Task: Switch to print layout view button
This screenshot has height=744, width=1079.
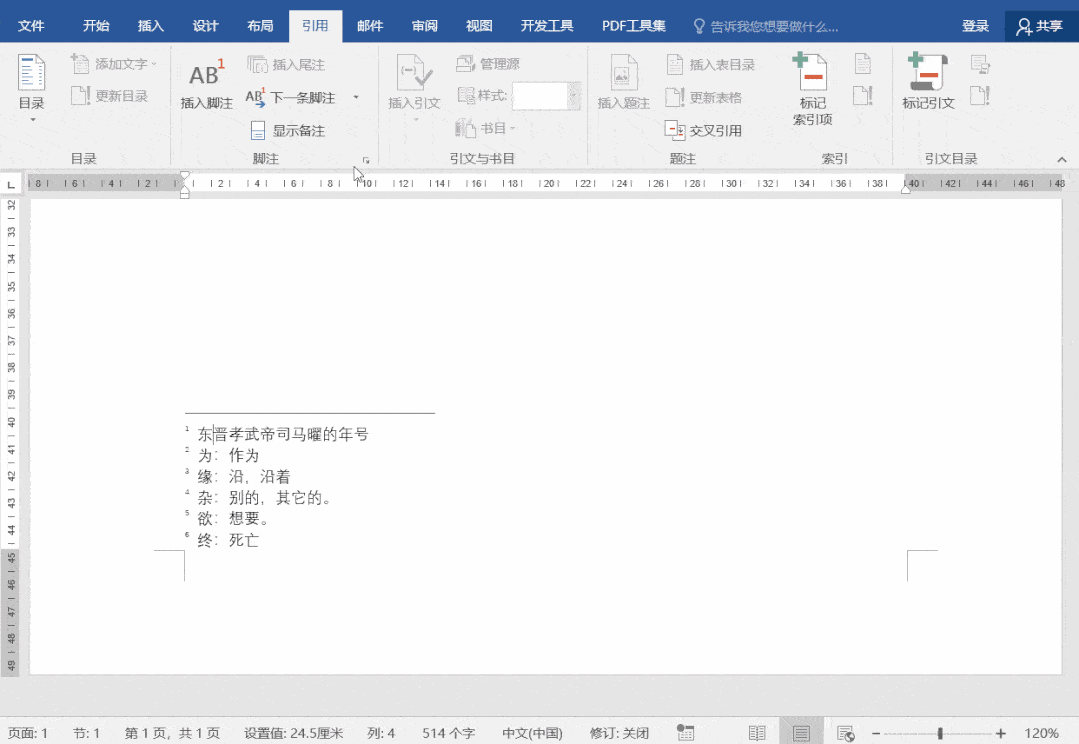Action: point(801,733)
